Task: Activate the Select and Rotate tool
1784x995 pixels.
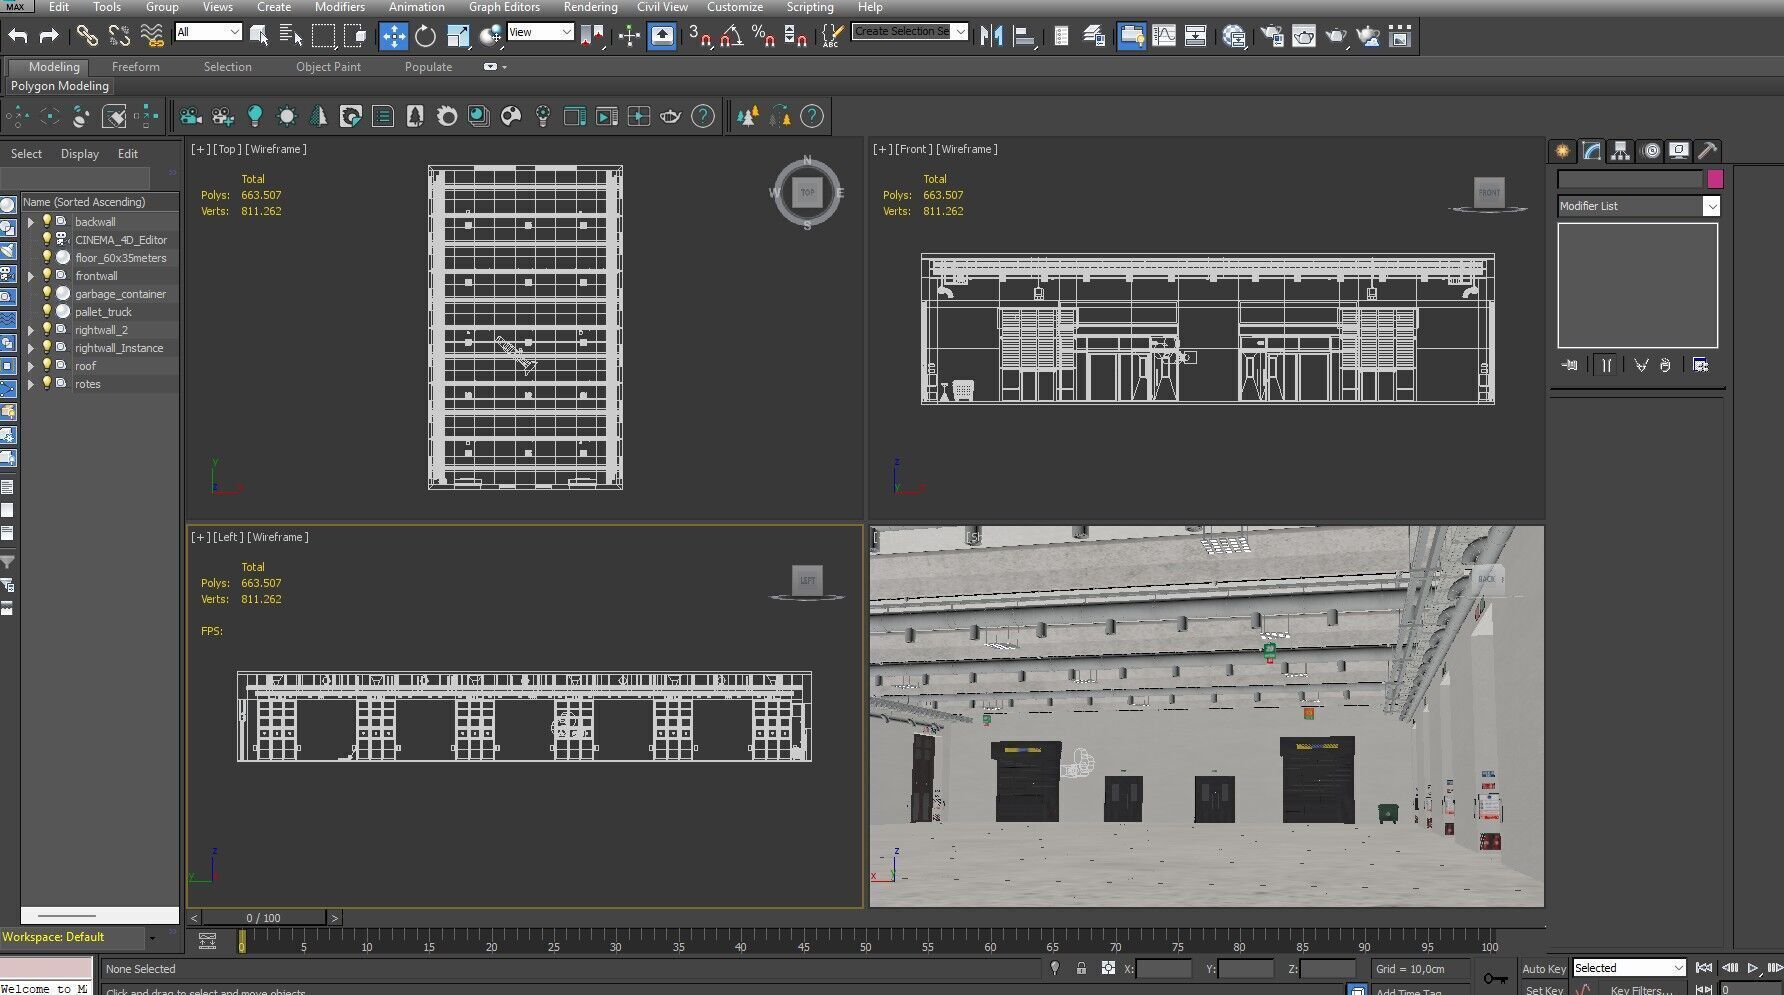Action: [x=426, y=36]
